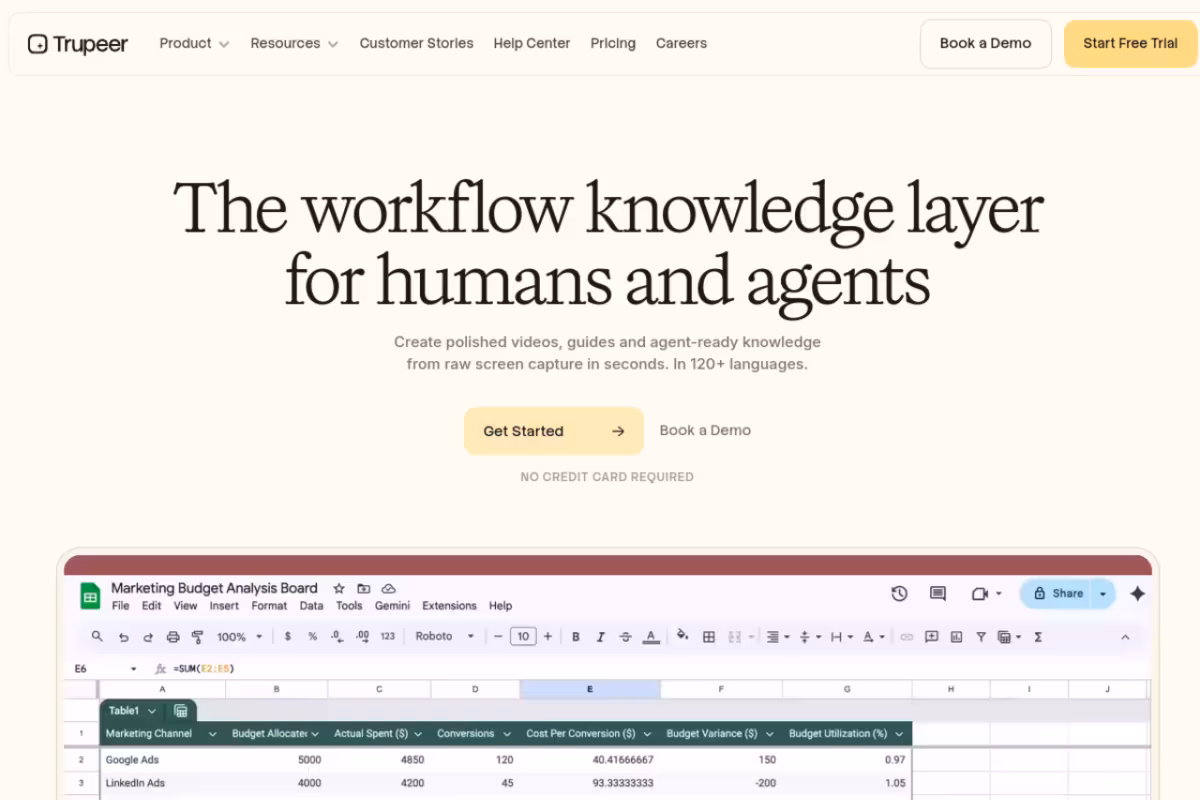The image size is (1200, 800).
Task: Click the fill color paint bucket
Action: 683,636
